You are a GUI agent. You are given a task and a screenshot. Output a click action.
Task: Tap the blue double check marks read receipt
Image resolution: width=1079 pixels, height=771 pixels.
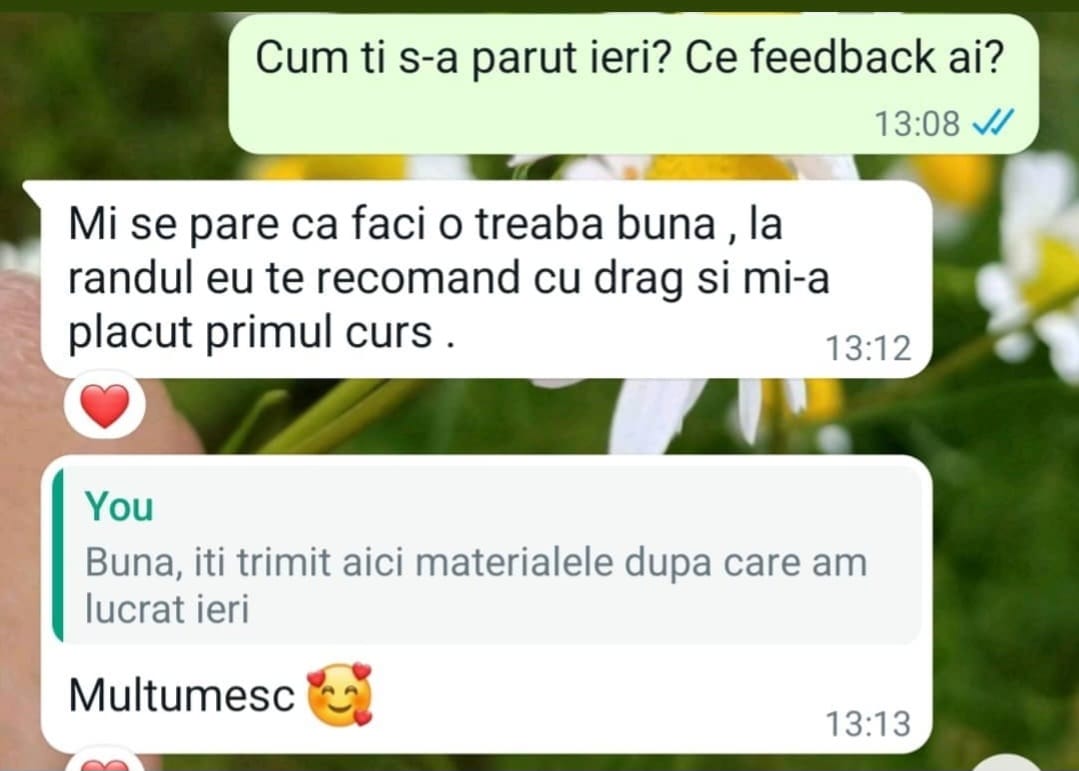[x=992, y=124]
